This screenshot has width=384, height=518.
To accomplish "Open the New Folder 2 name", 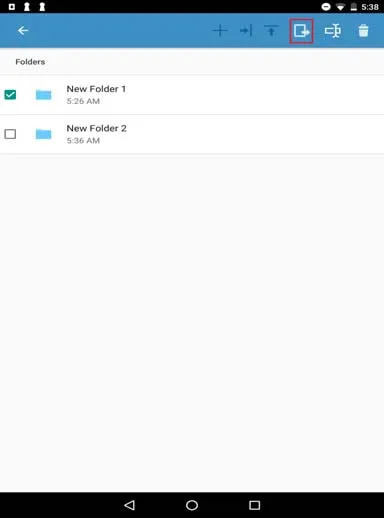I will [96, 128].
